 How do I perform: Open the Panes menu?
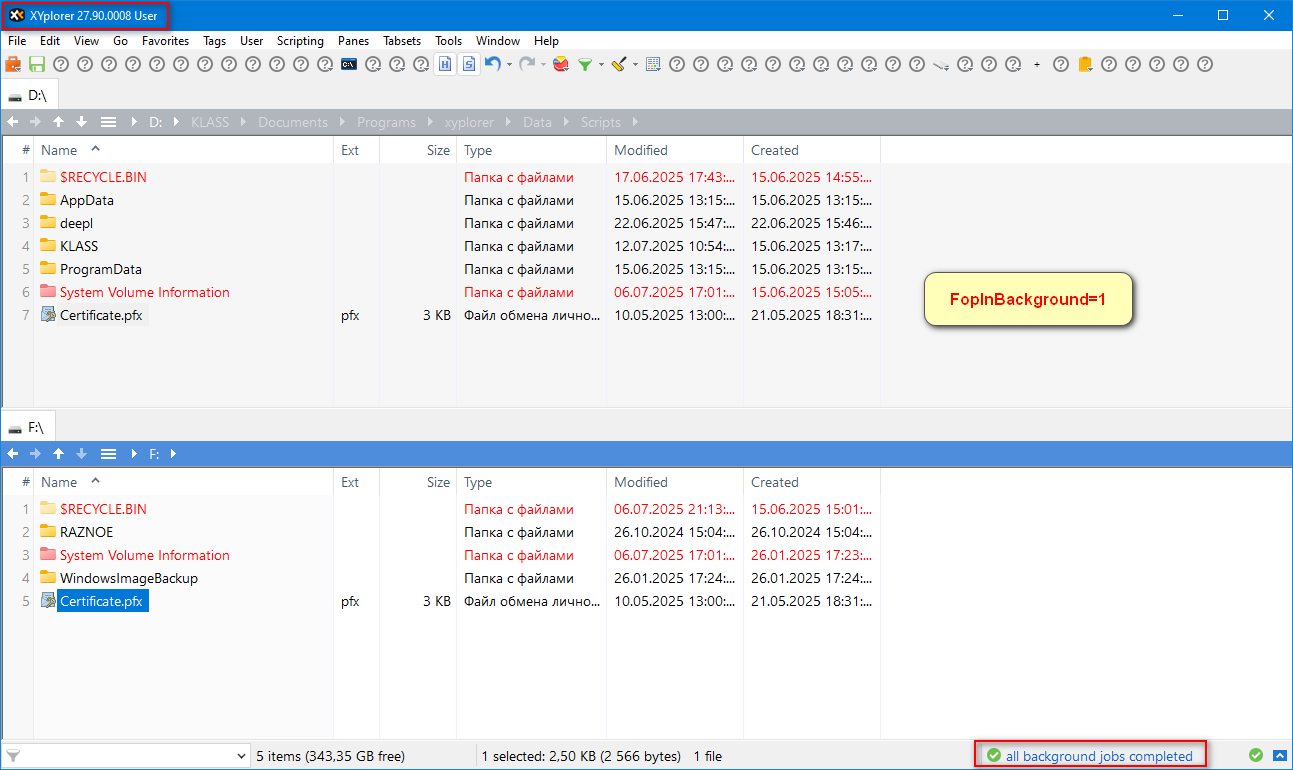point(353,41)
